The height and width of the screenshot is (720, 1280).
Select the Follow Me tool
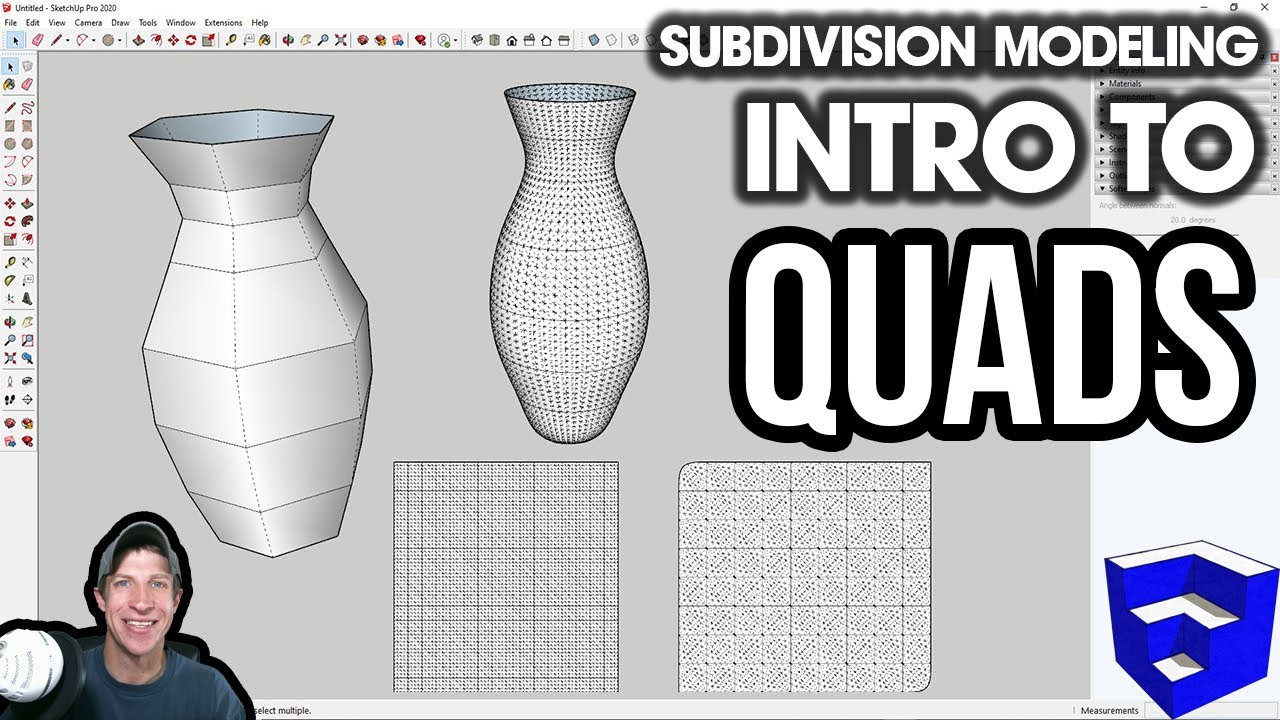[27, 221]
